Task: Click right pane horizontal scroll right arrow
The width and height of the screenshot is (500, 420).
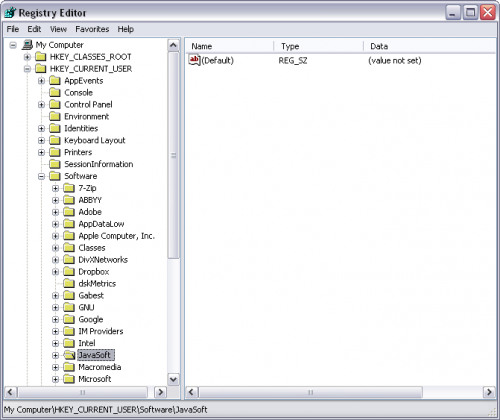Action: tap(489, 392)
